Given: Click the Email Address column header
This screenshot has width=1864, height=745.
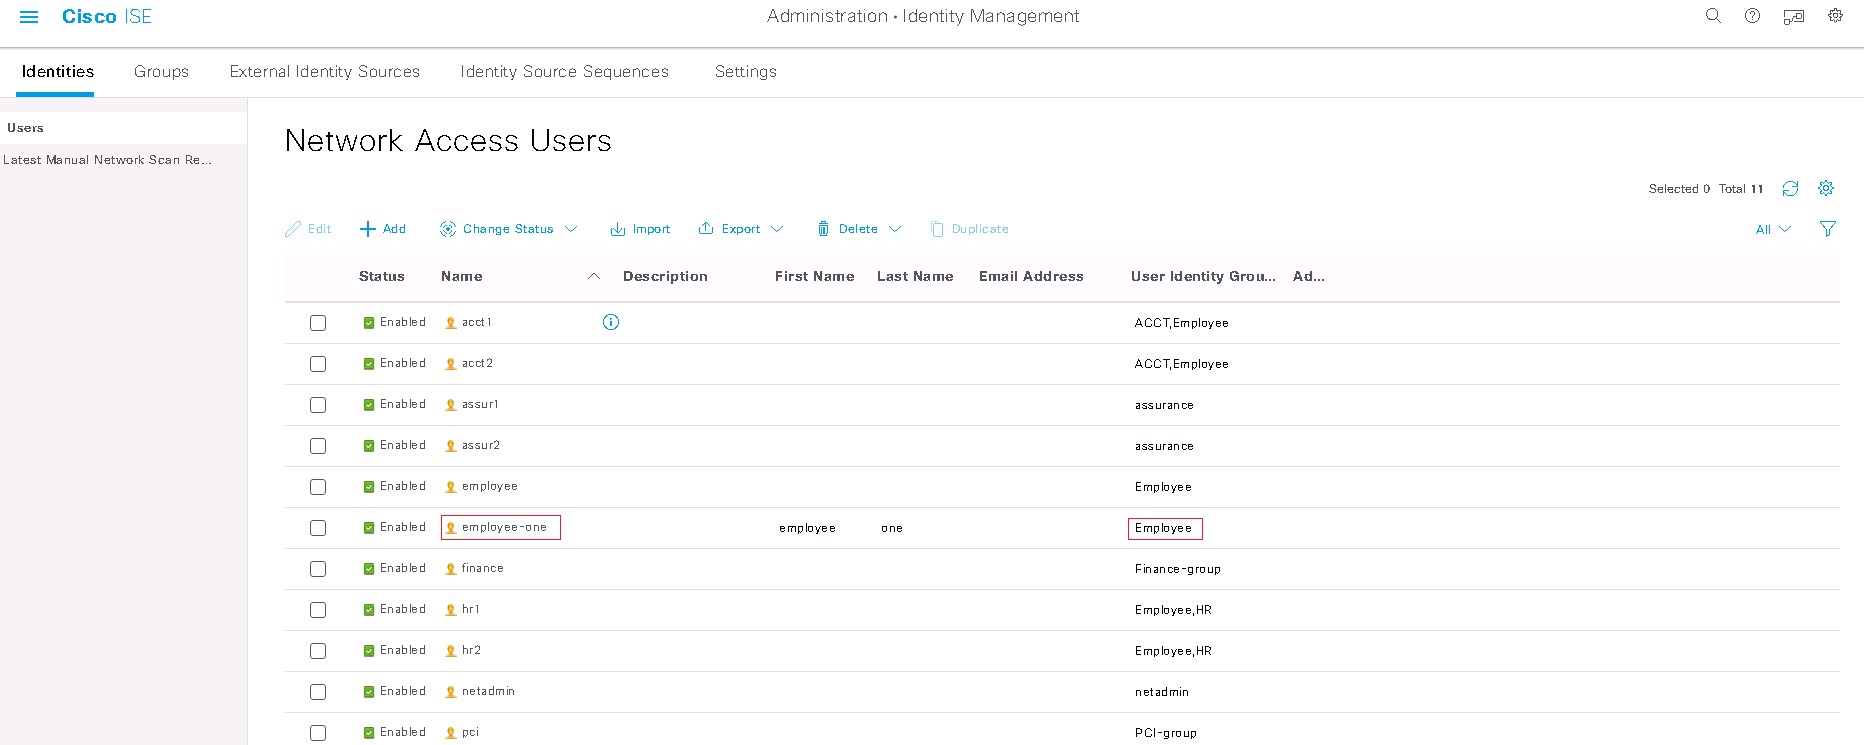Looking at the screenshot, I should coord(1031,276).
